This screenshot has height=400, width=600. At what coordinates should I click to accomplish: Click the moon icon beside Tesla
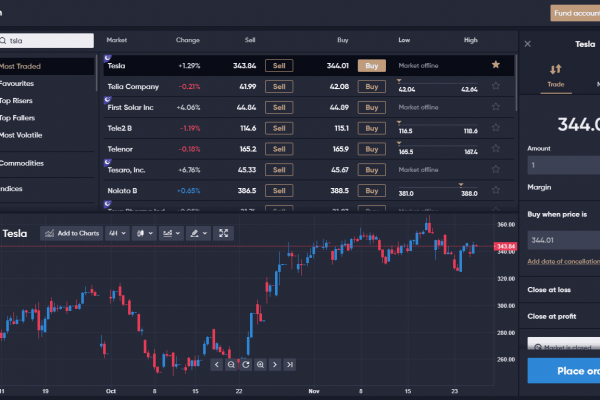(108, 58)
